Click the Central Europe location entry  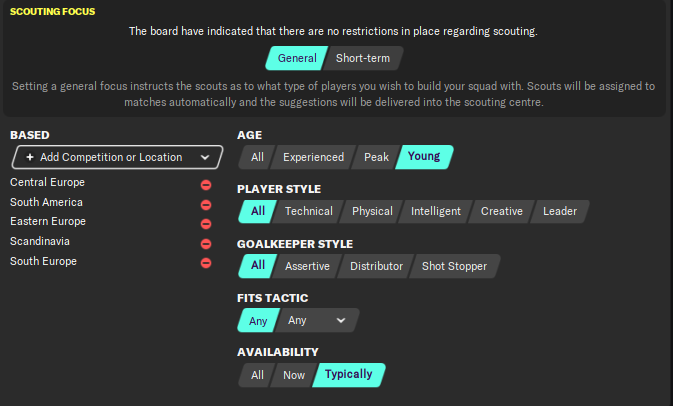[48, 183]
